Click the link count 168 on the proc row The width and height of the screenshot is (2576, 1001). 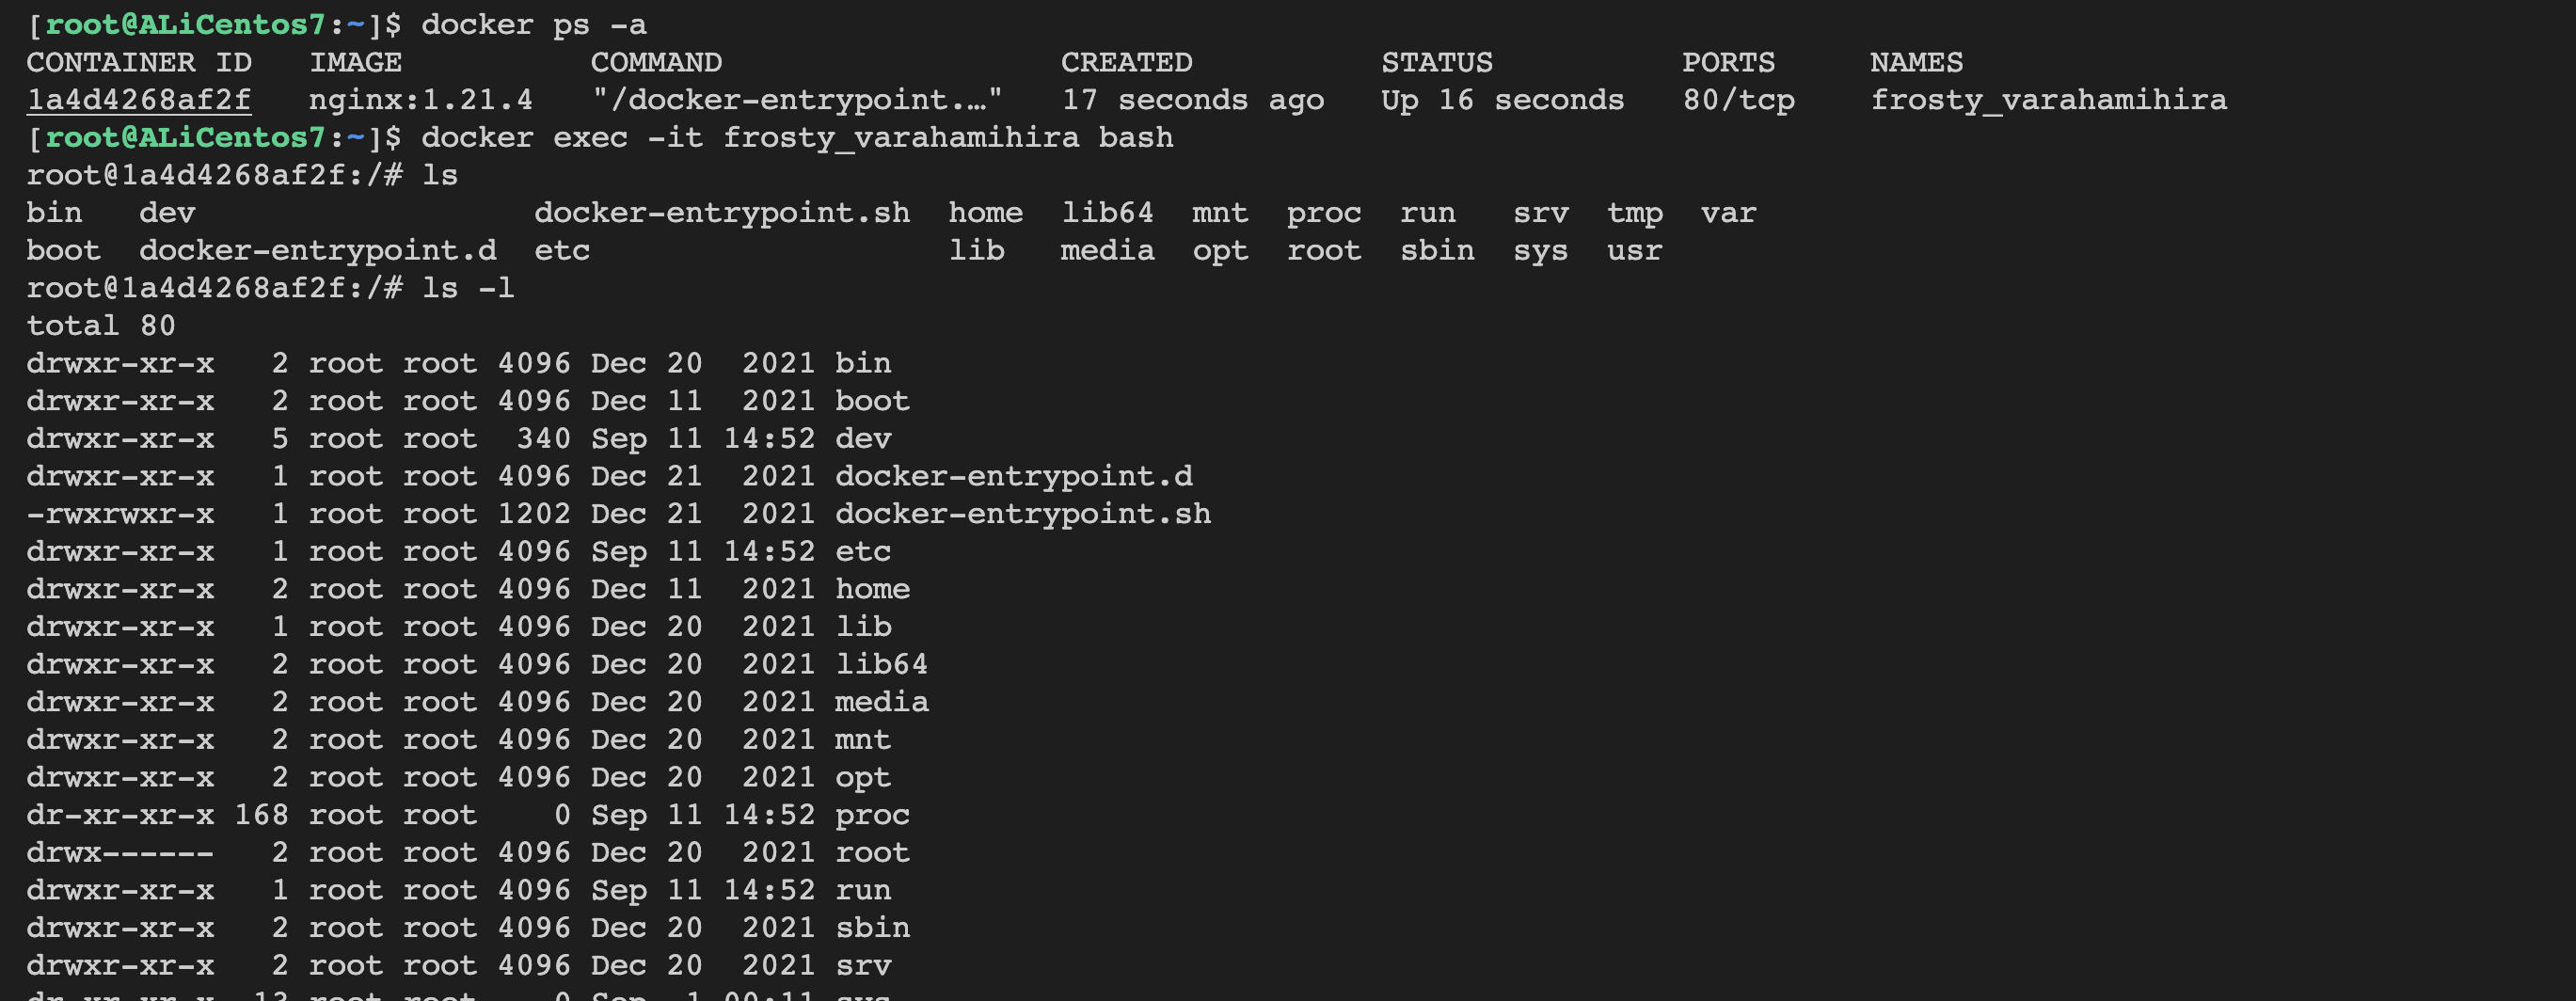[x=261, y=815]
